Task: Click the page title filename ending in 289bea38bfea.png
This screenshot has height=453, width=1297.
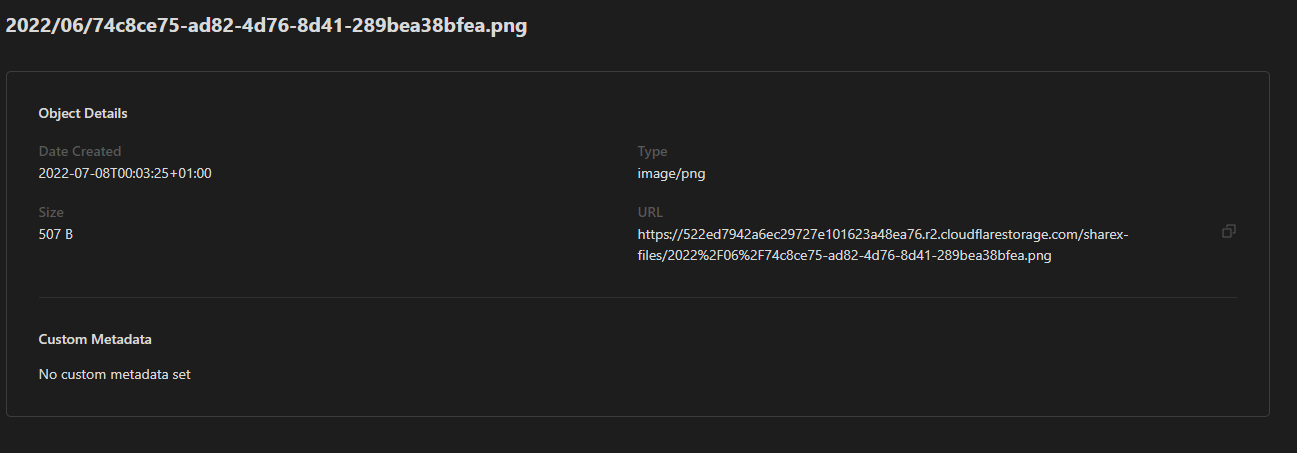Action: coord(266,26)
